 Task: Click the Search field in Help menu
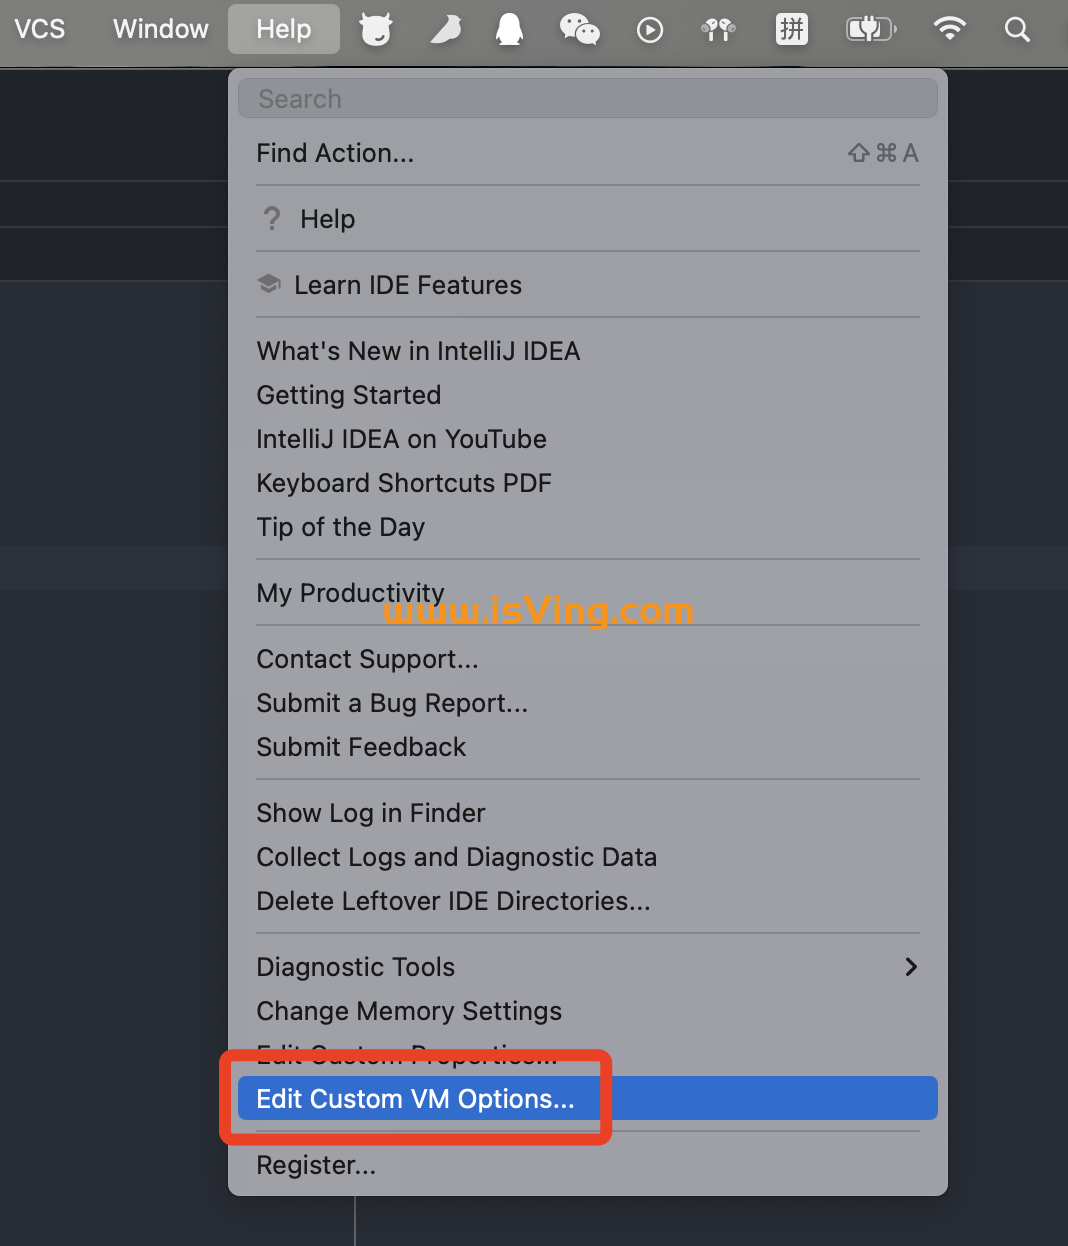pos(587,98)
